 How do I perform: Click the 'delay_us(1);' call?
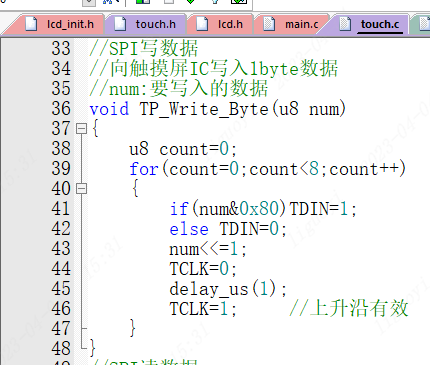[228, 289]
